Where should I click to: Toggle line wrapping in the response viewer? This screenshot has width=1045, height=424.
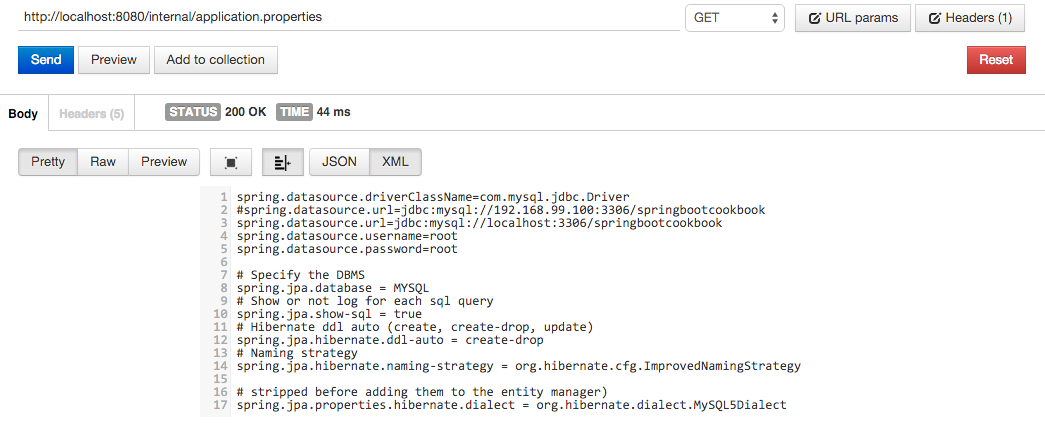(x=282, y=162)
